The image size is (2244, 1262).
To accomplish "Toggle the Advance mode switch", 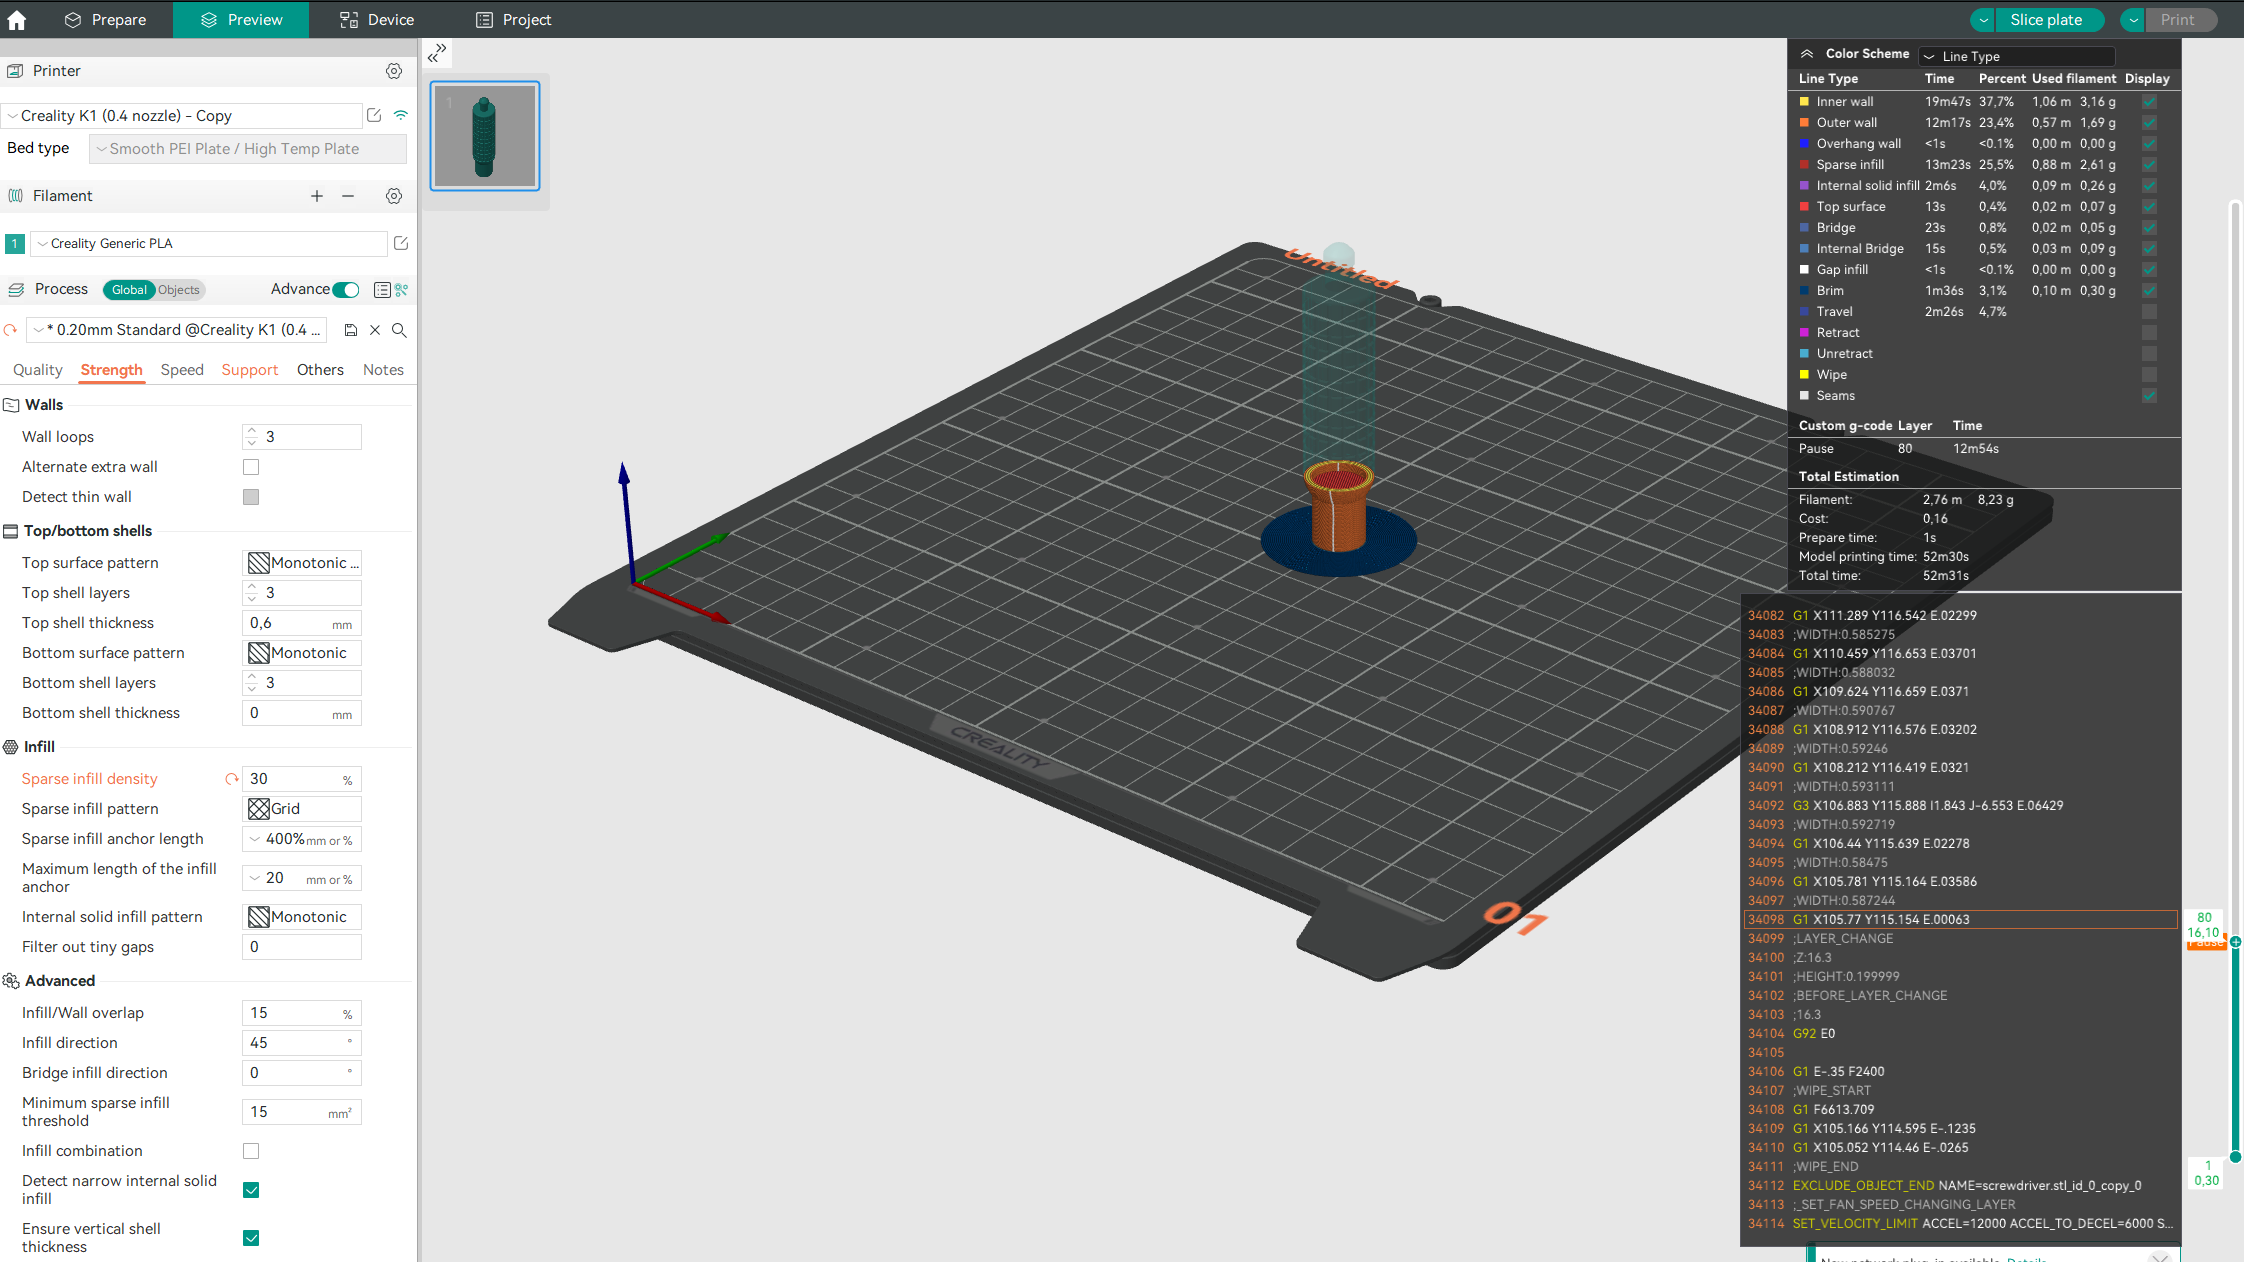I will pos(346,290).
